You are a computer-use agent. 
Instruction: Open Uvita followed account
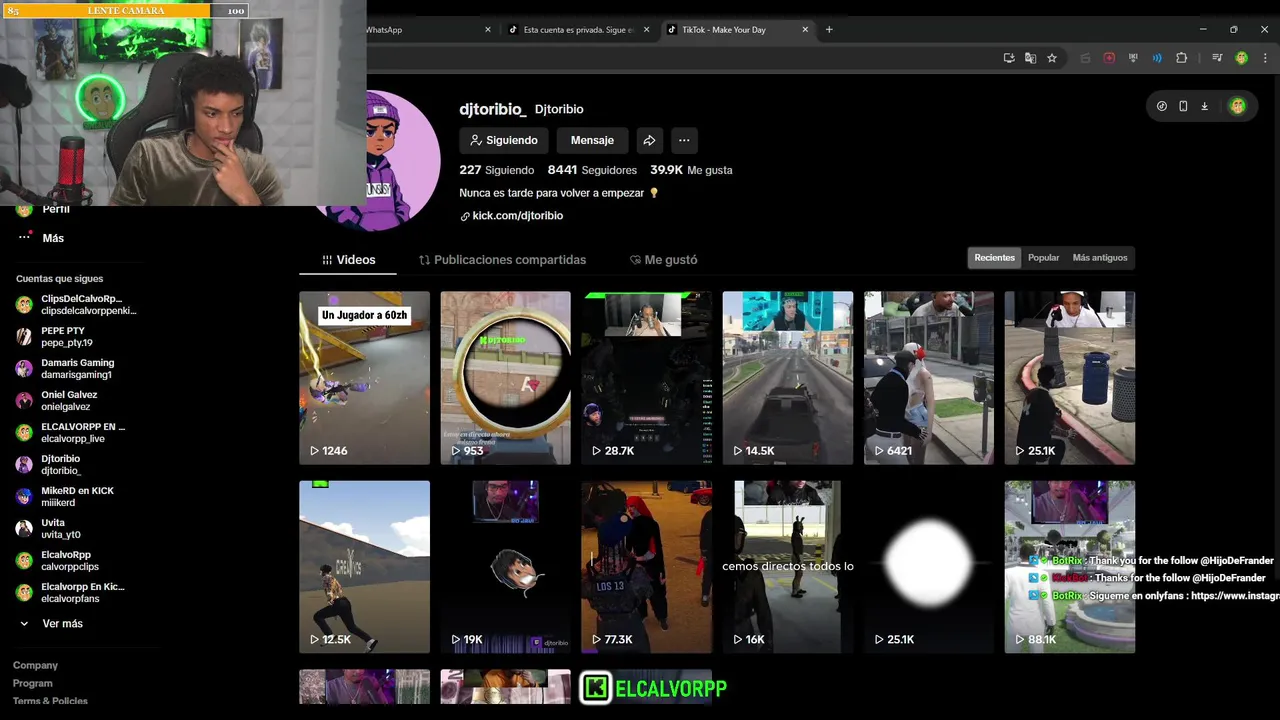tap(49, 529)
